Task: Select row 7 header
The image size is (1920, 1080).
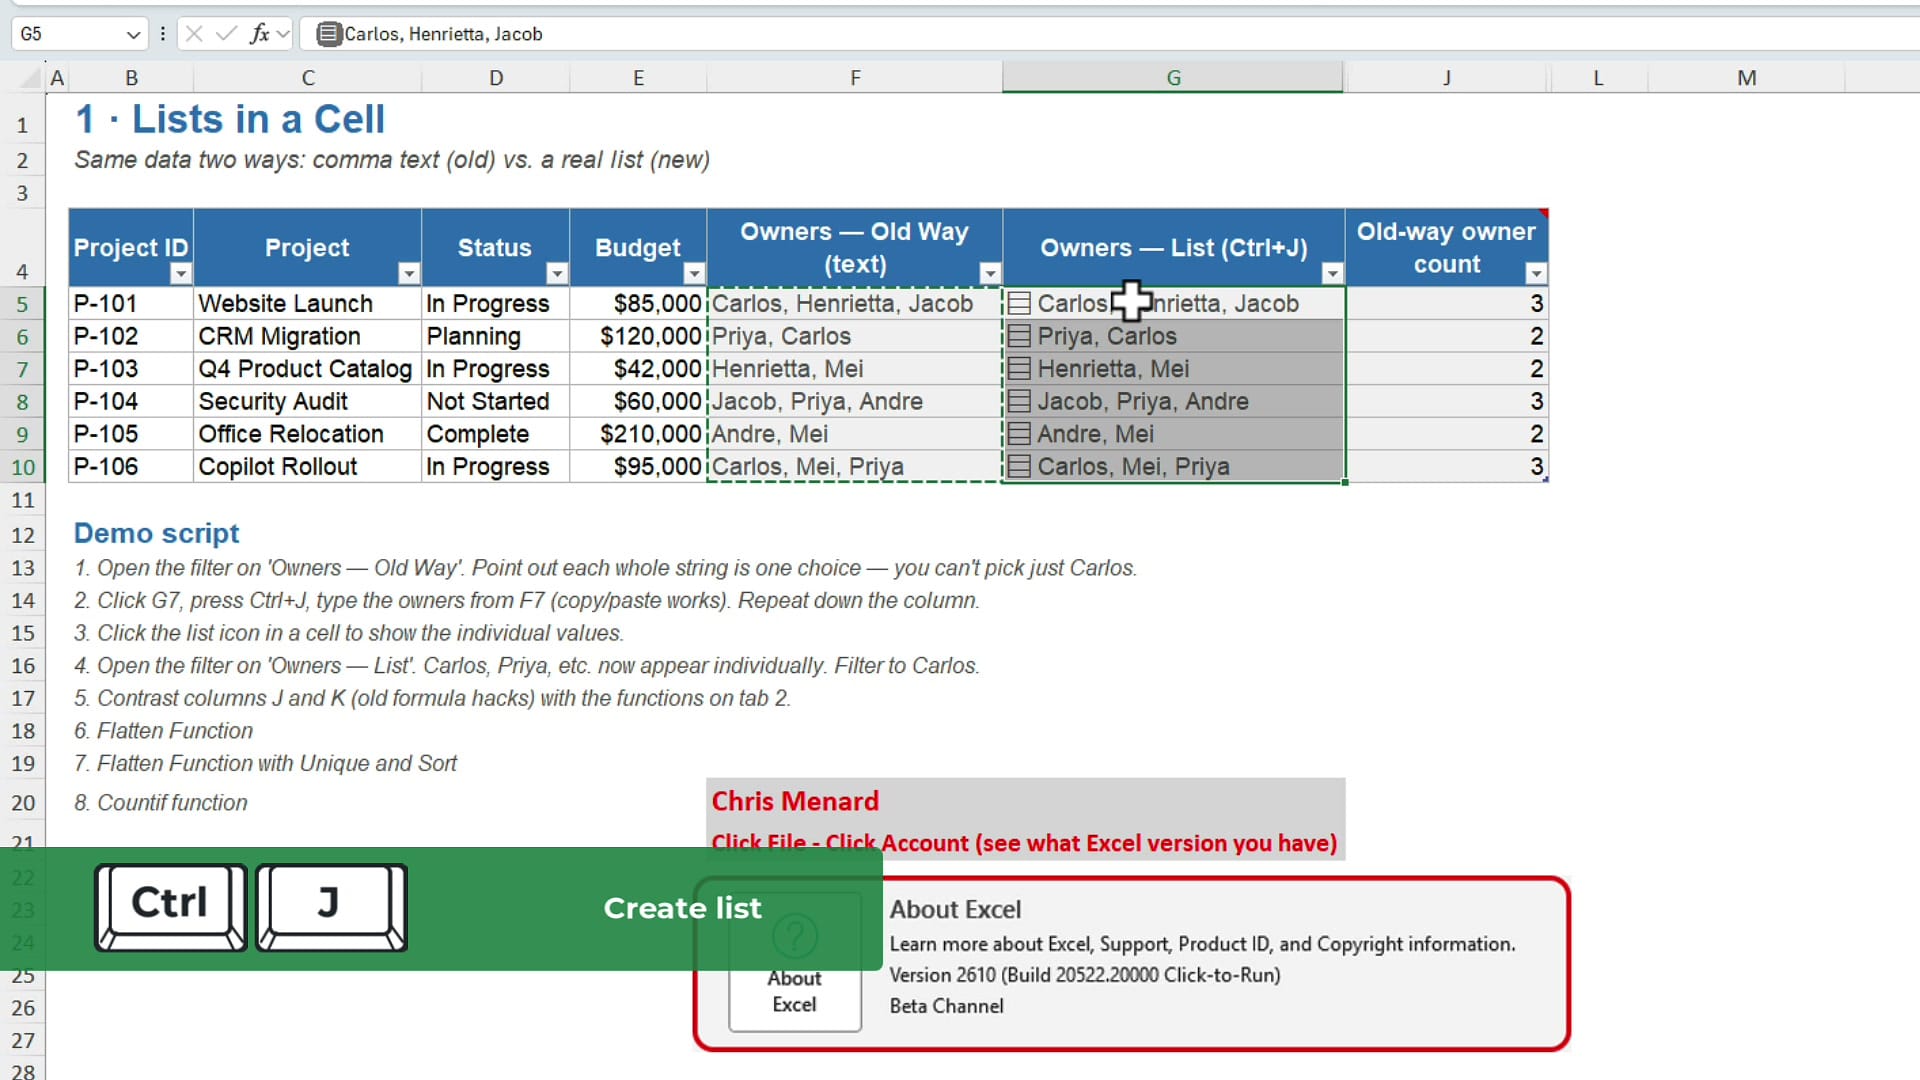Action: [x=22, y=369]
